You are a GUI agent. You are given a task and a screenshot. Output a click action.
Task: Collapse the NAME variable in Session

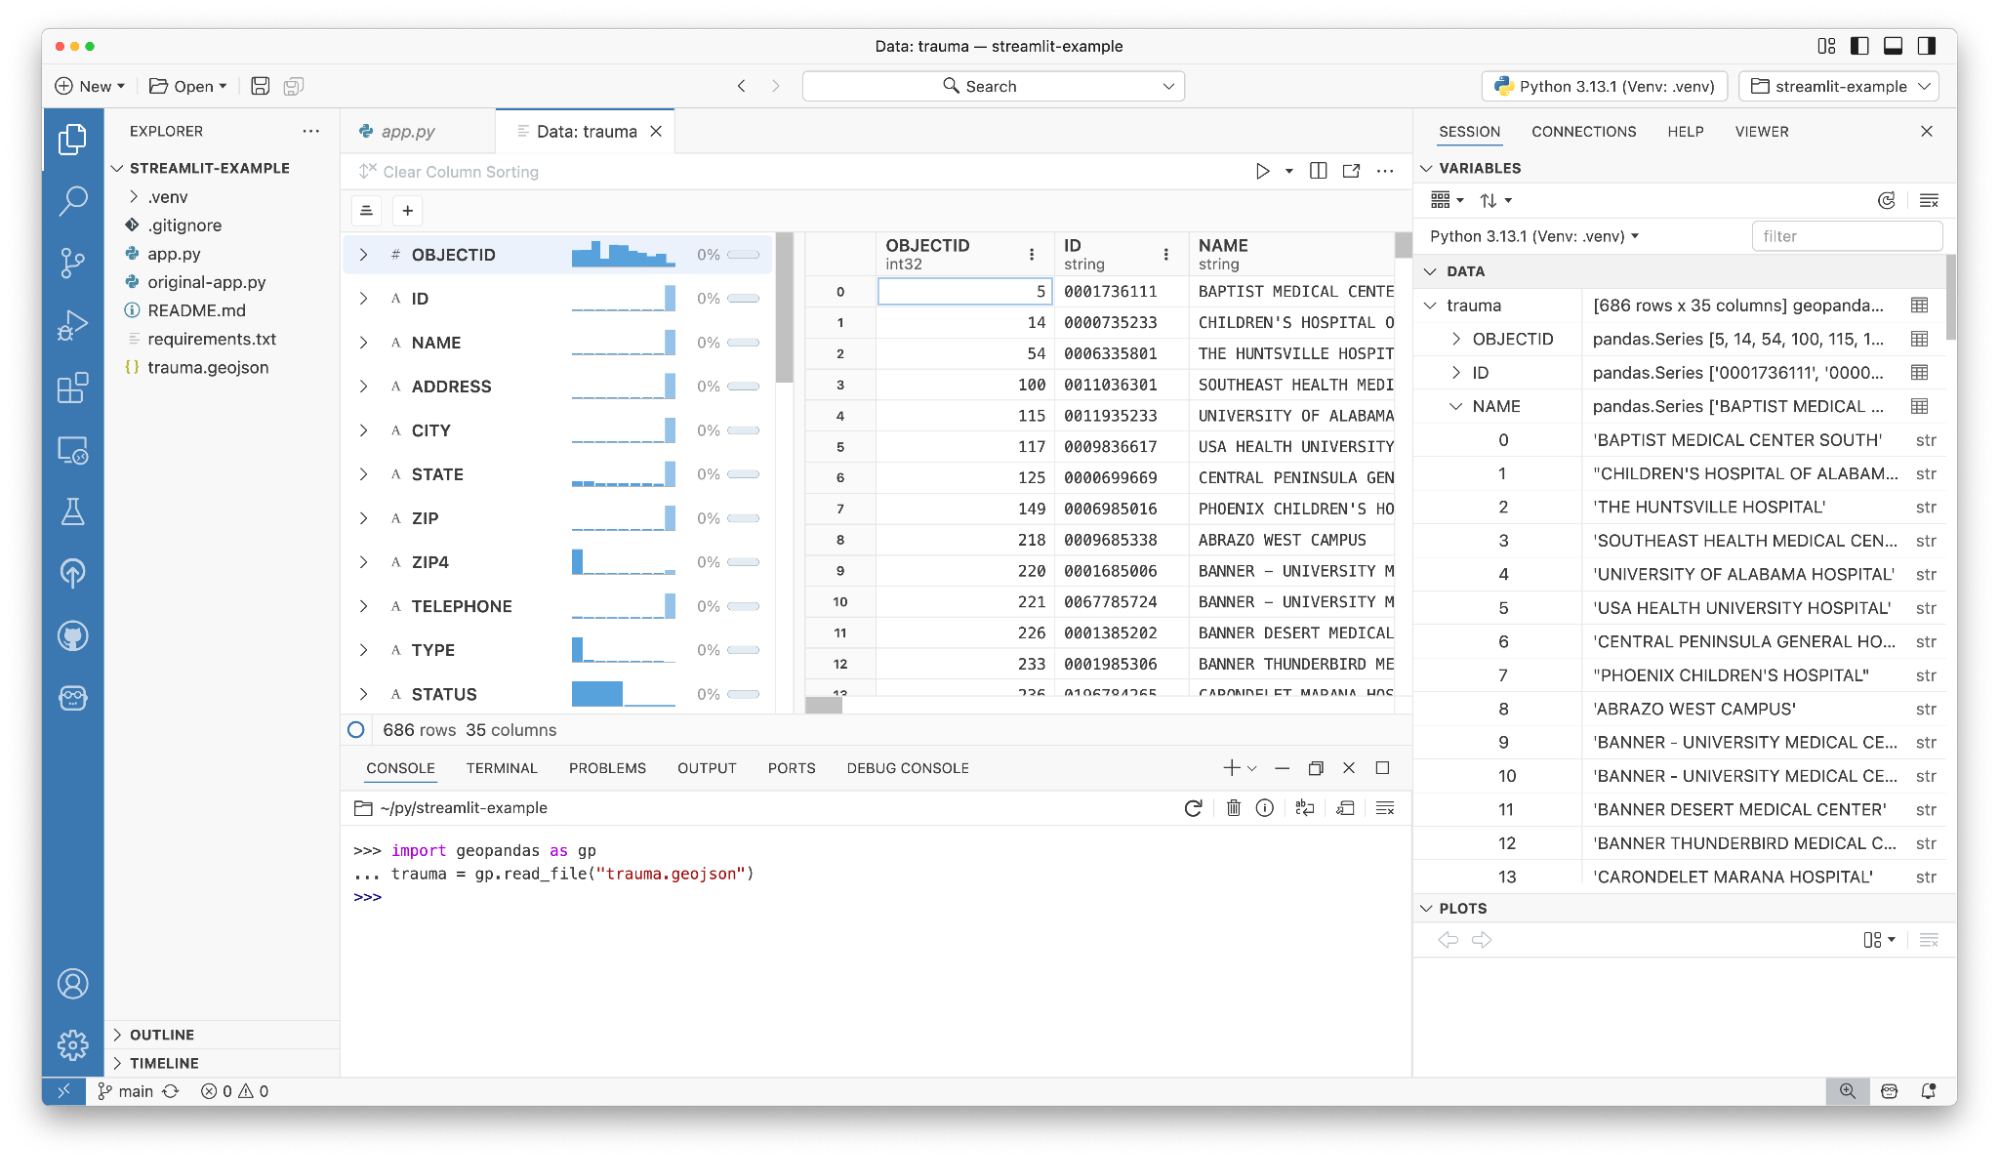click(x=1456, y=406)
